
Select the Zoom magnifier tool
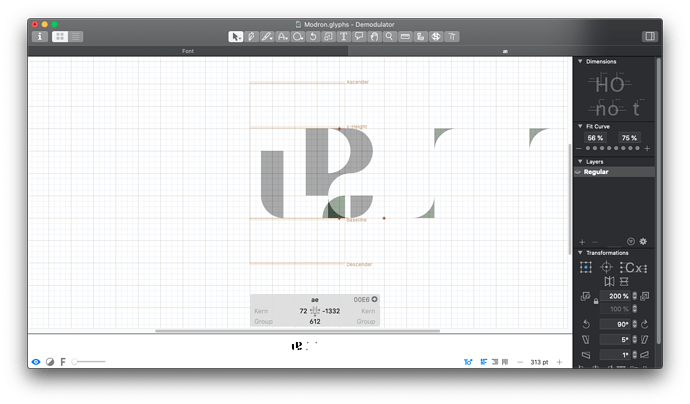point(389,37)
